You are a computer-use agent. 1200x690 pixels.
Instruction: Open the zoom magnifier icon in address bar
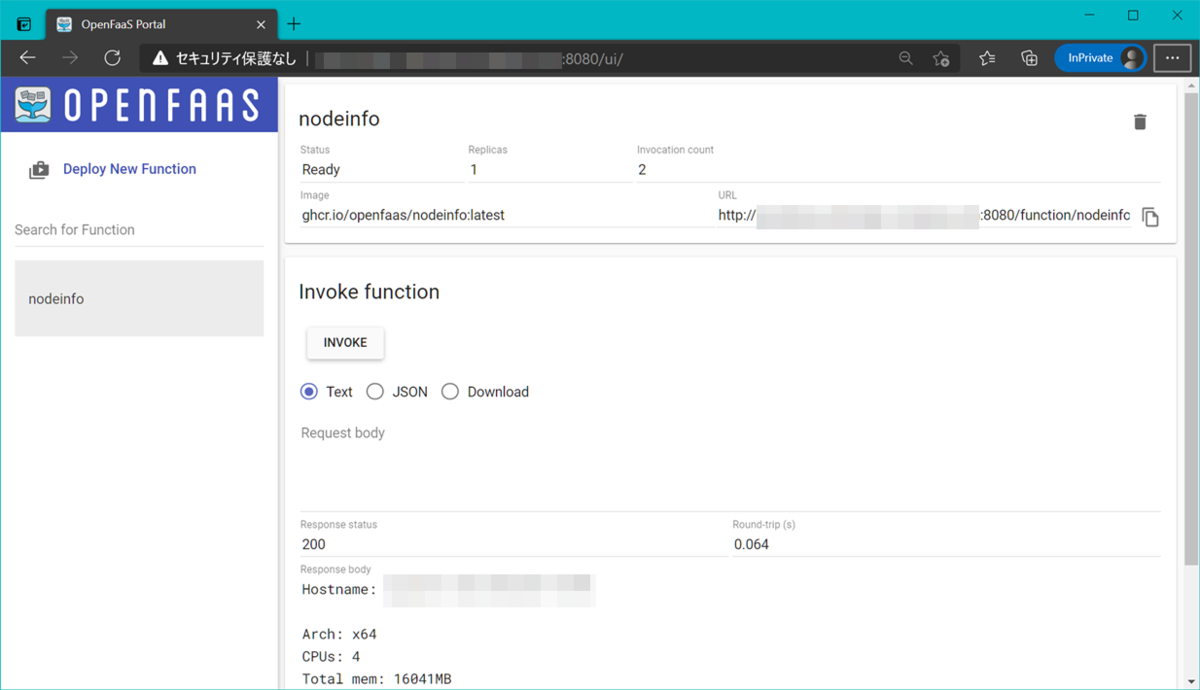(906, 58)
